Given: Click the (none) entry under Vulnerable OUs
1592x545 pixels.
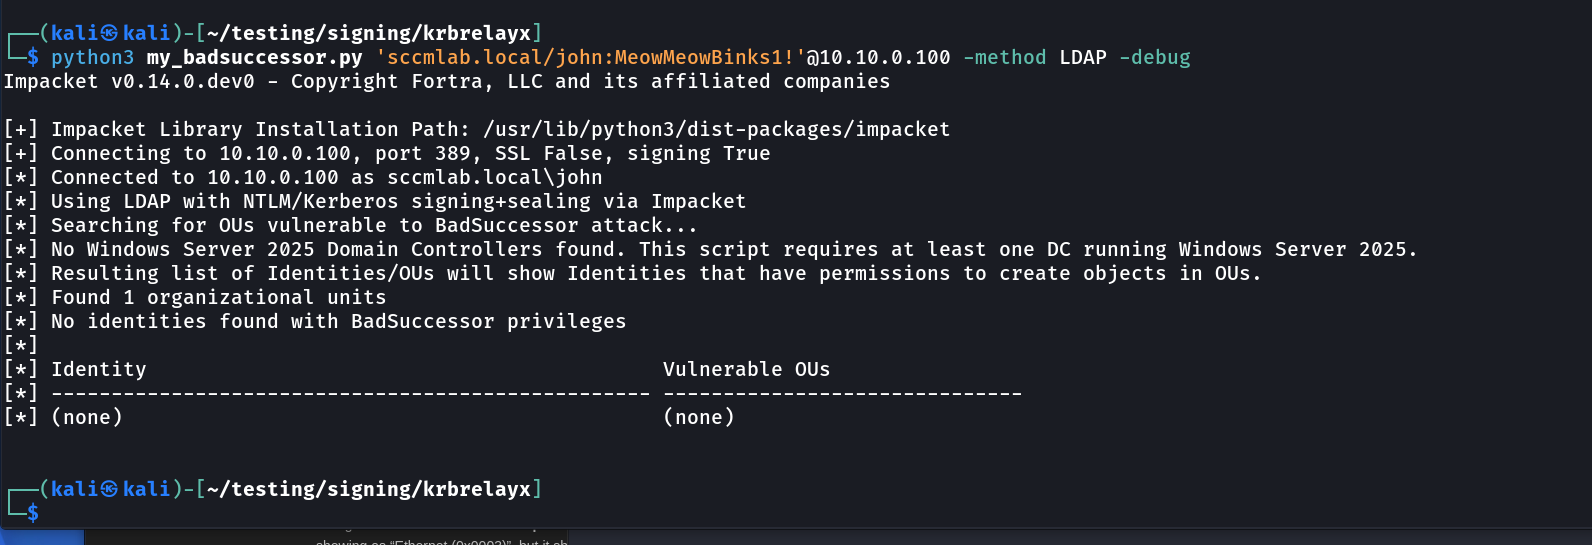Looking at the screenshot, I should (x=698, y=418).
